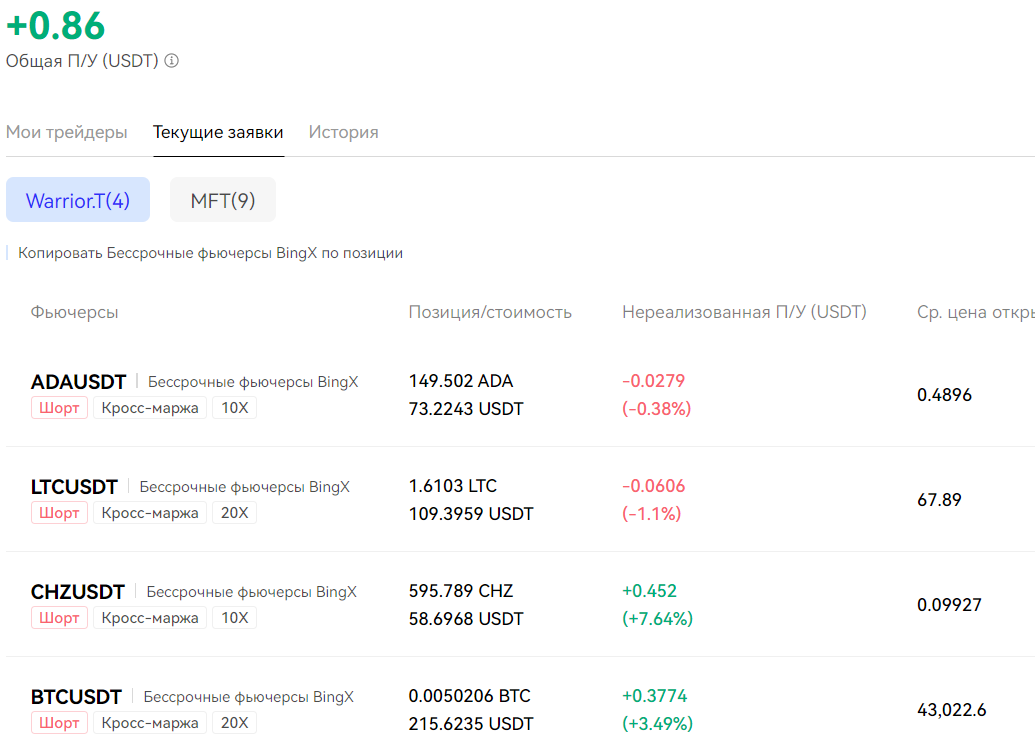This screenshot has height=737, width=1035.
Task: Click the BTCUSDT pair name
Action: (x=76, y=697)
